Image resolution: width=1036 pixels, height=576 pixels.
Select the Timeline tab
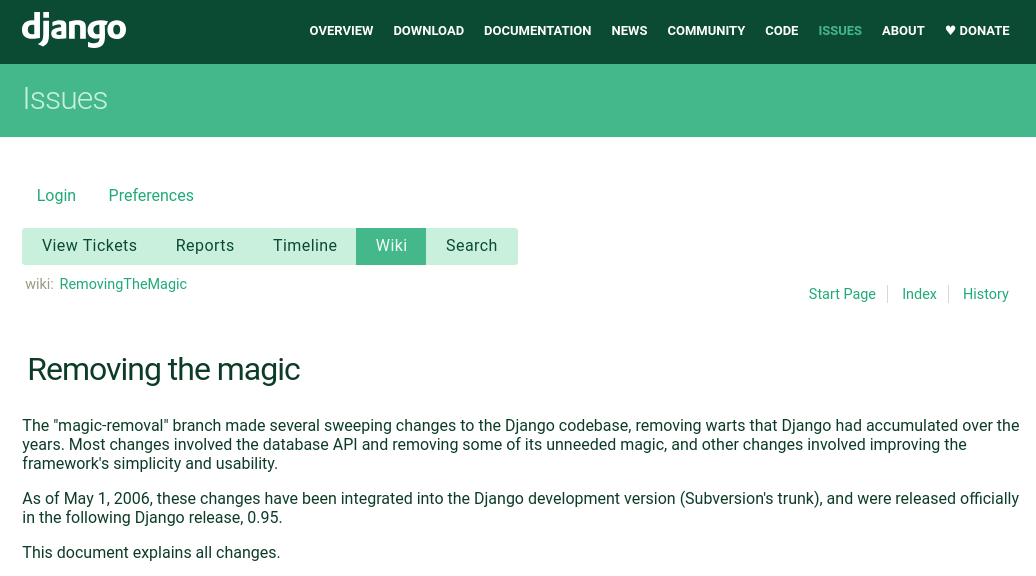coord(305,246)
